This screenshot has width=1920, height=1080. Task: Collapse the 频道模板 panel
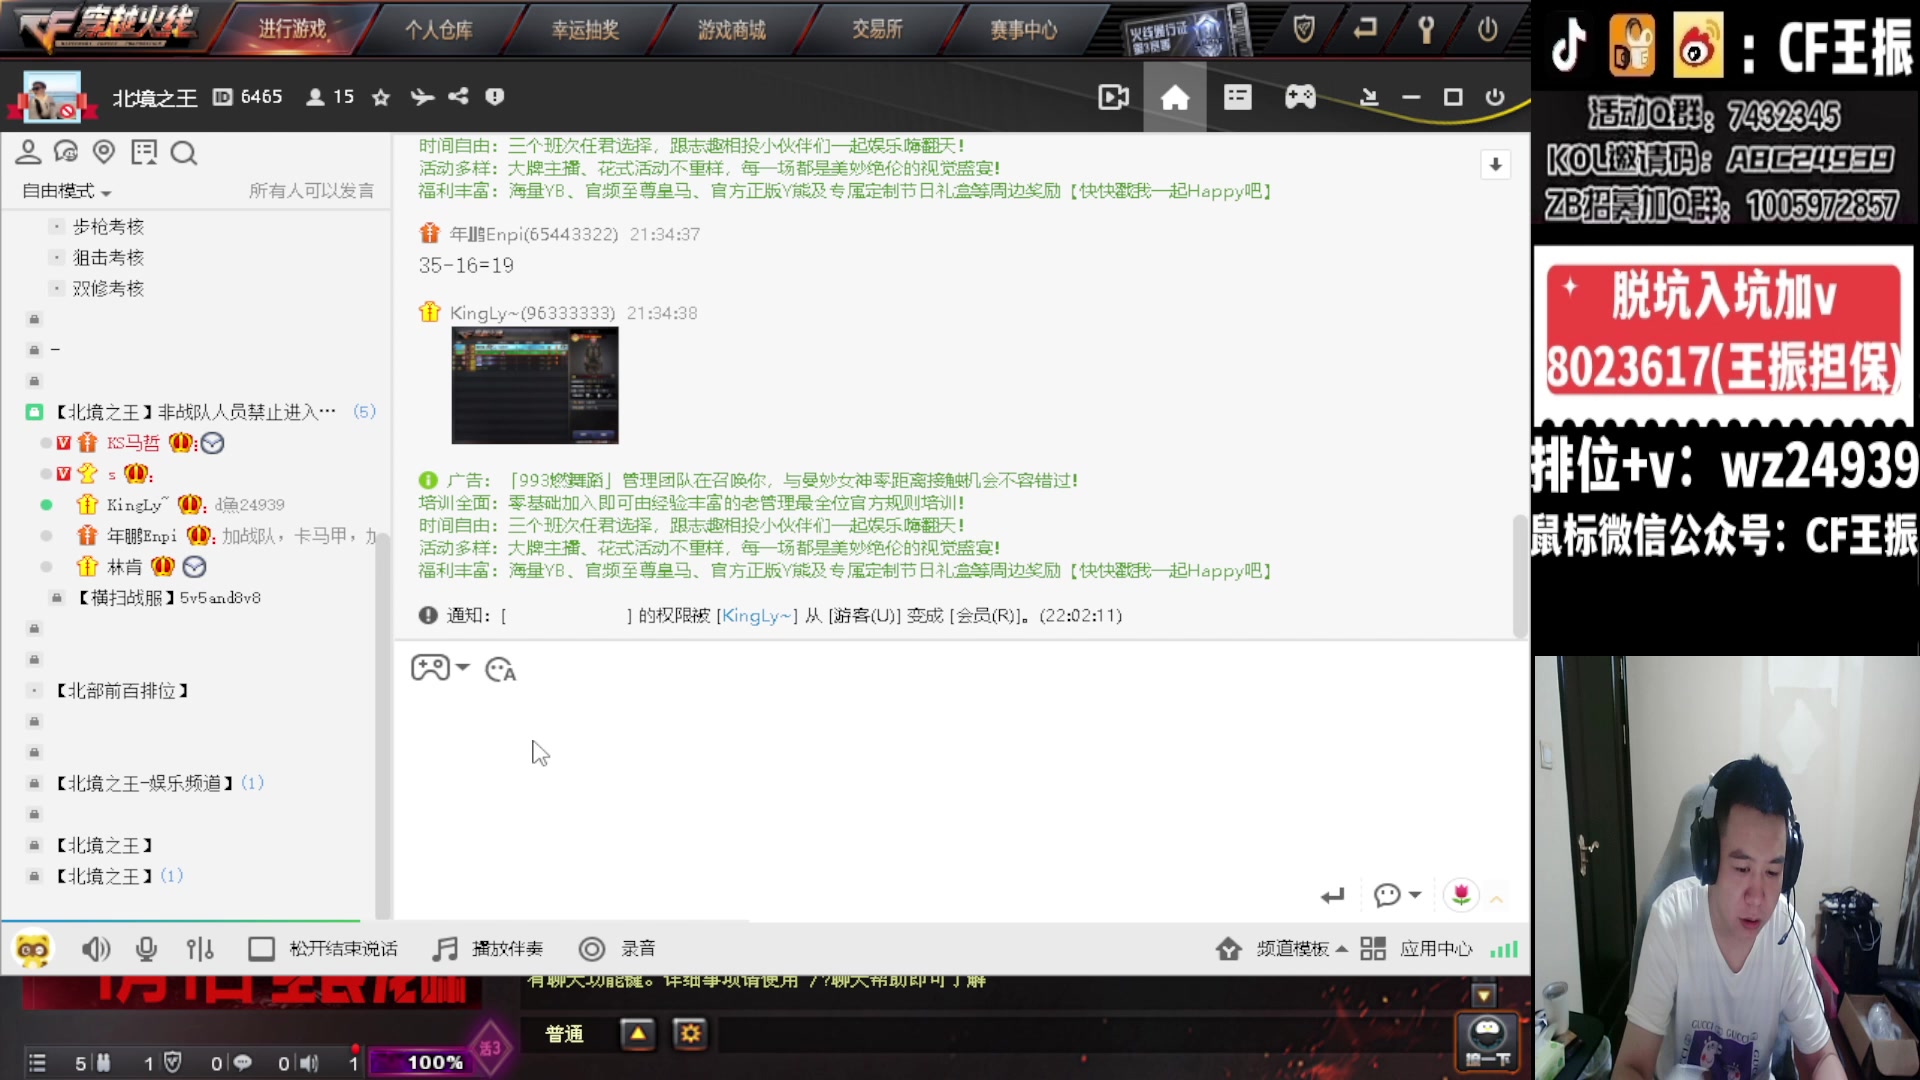(1343, 949)
